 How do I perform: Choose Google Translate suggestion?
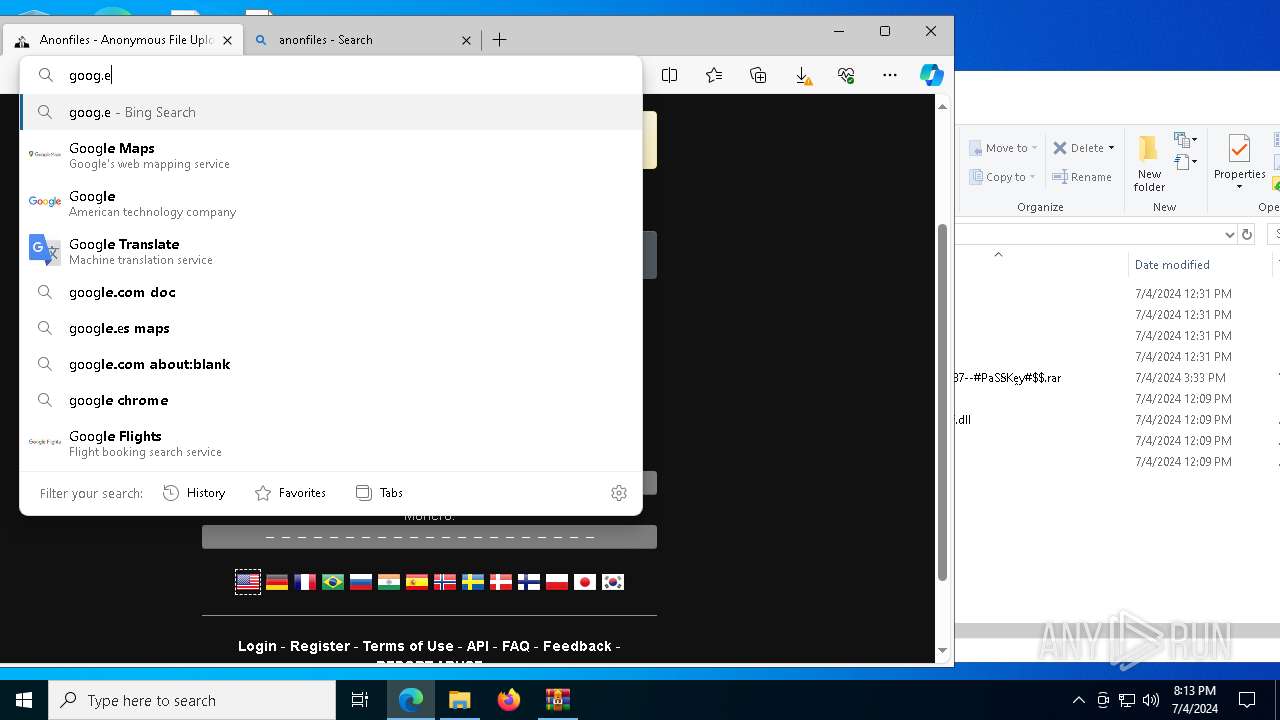click(331, 251)
